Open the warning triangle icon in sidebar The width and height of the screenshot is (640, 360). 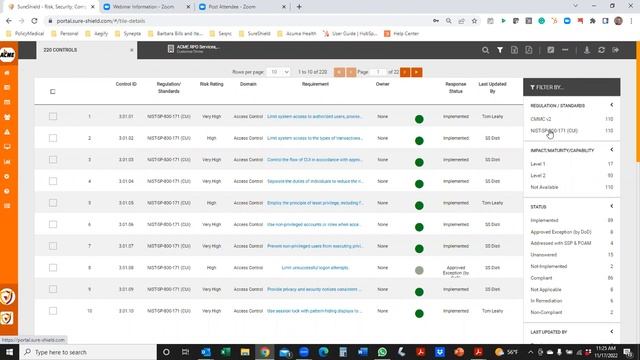click(7, 132)
